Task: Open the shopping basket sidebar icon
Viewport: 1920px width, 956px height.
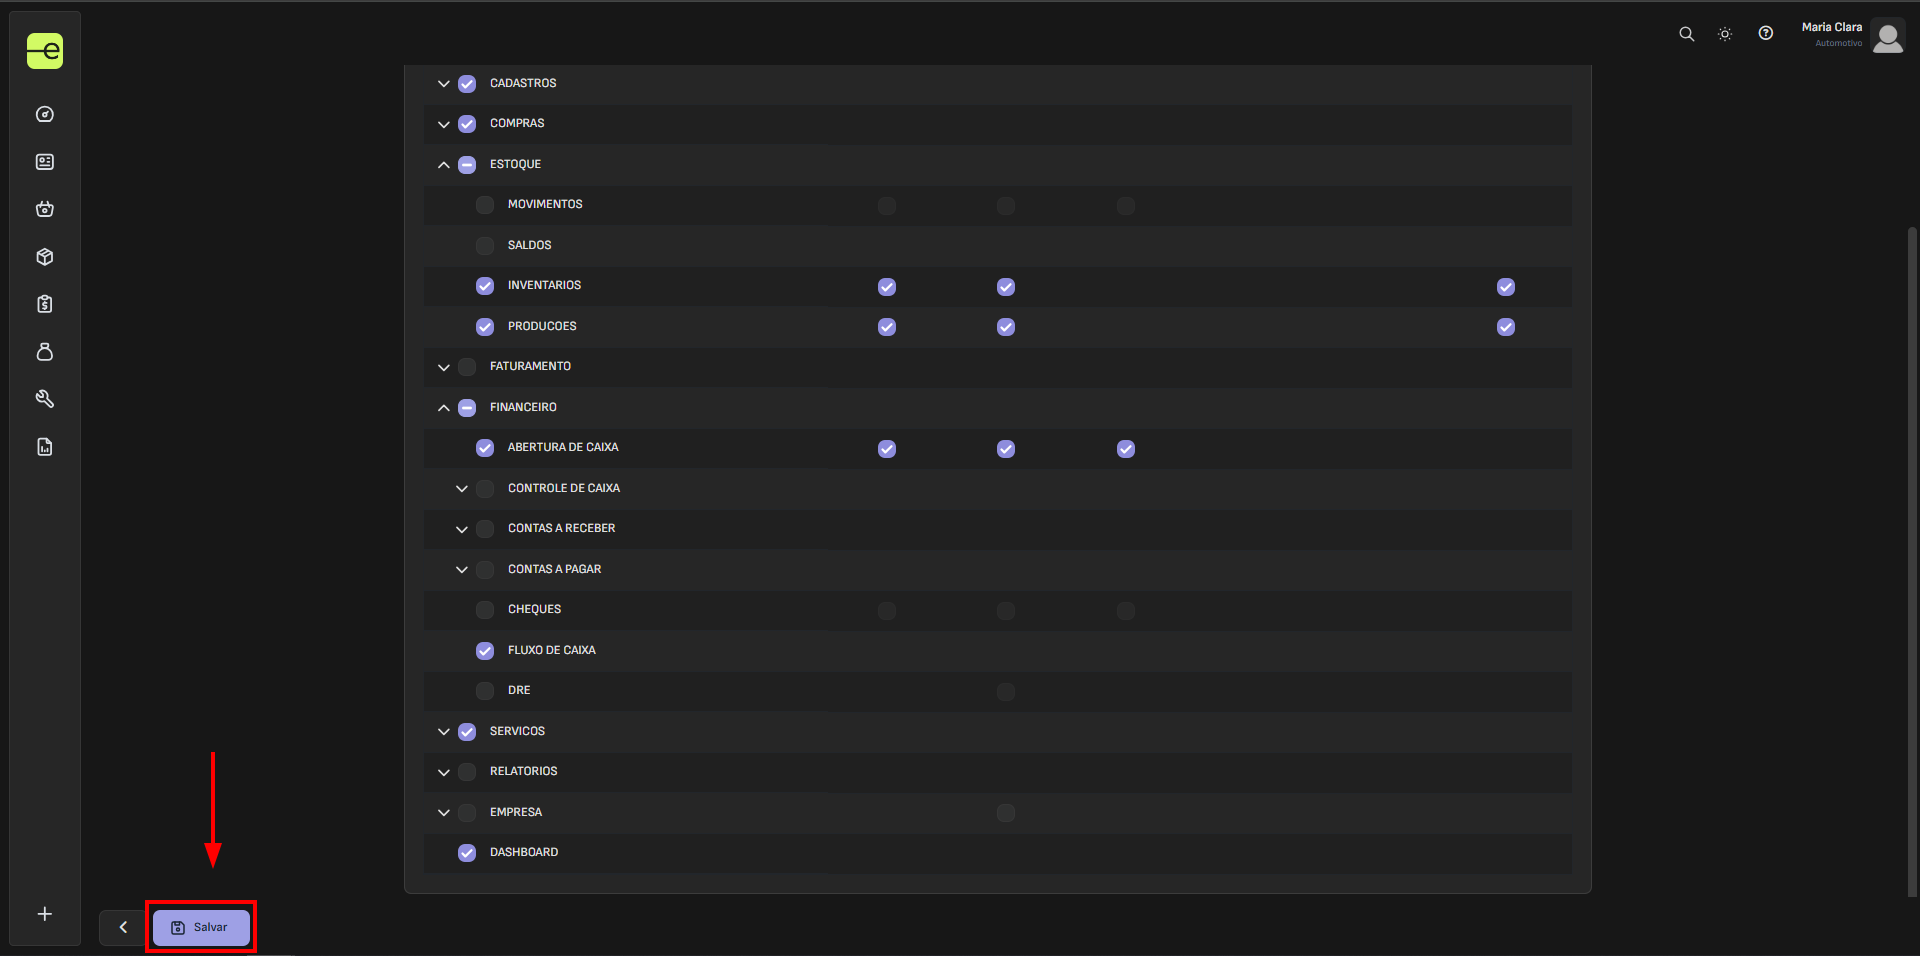Action: [x=45, y=209]
